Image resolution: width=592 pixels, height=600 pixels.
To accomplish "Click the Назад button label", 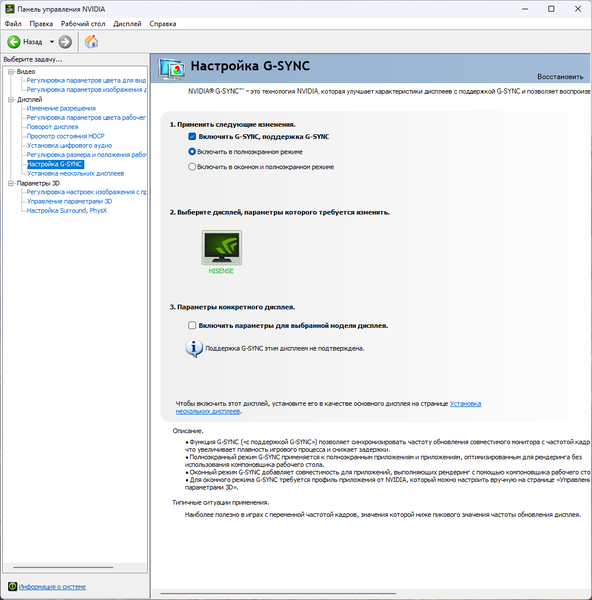I will [33, 42].
